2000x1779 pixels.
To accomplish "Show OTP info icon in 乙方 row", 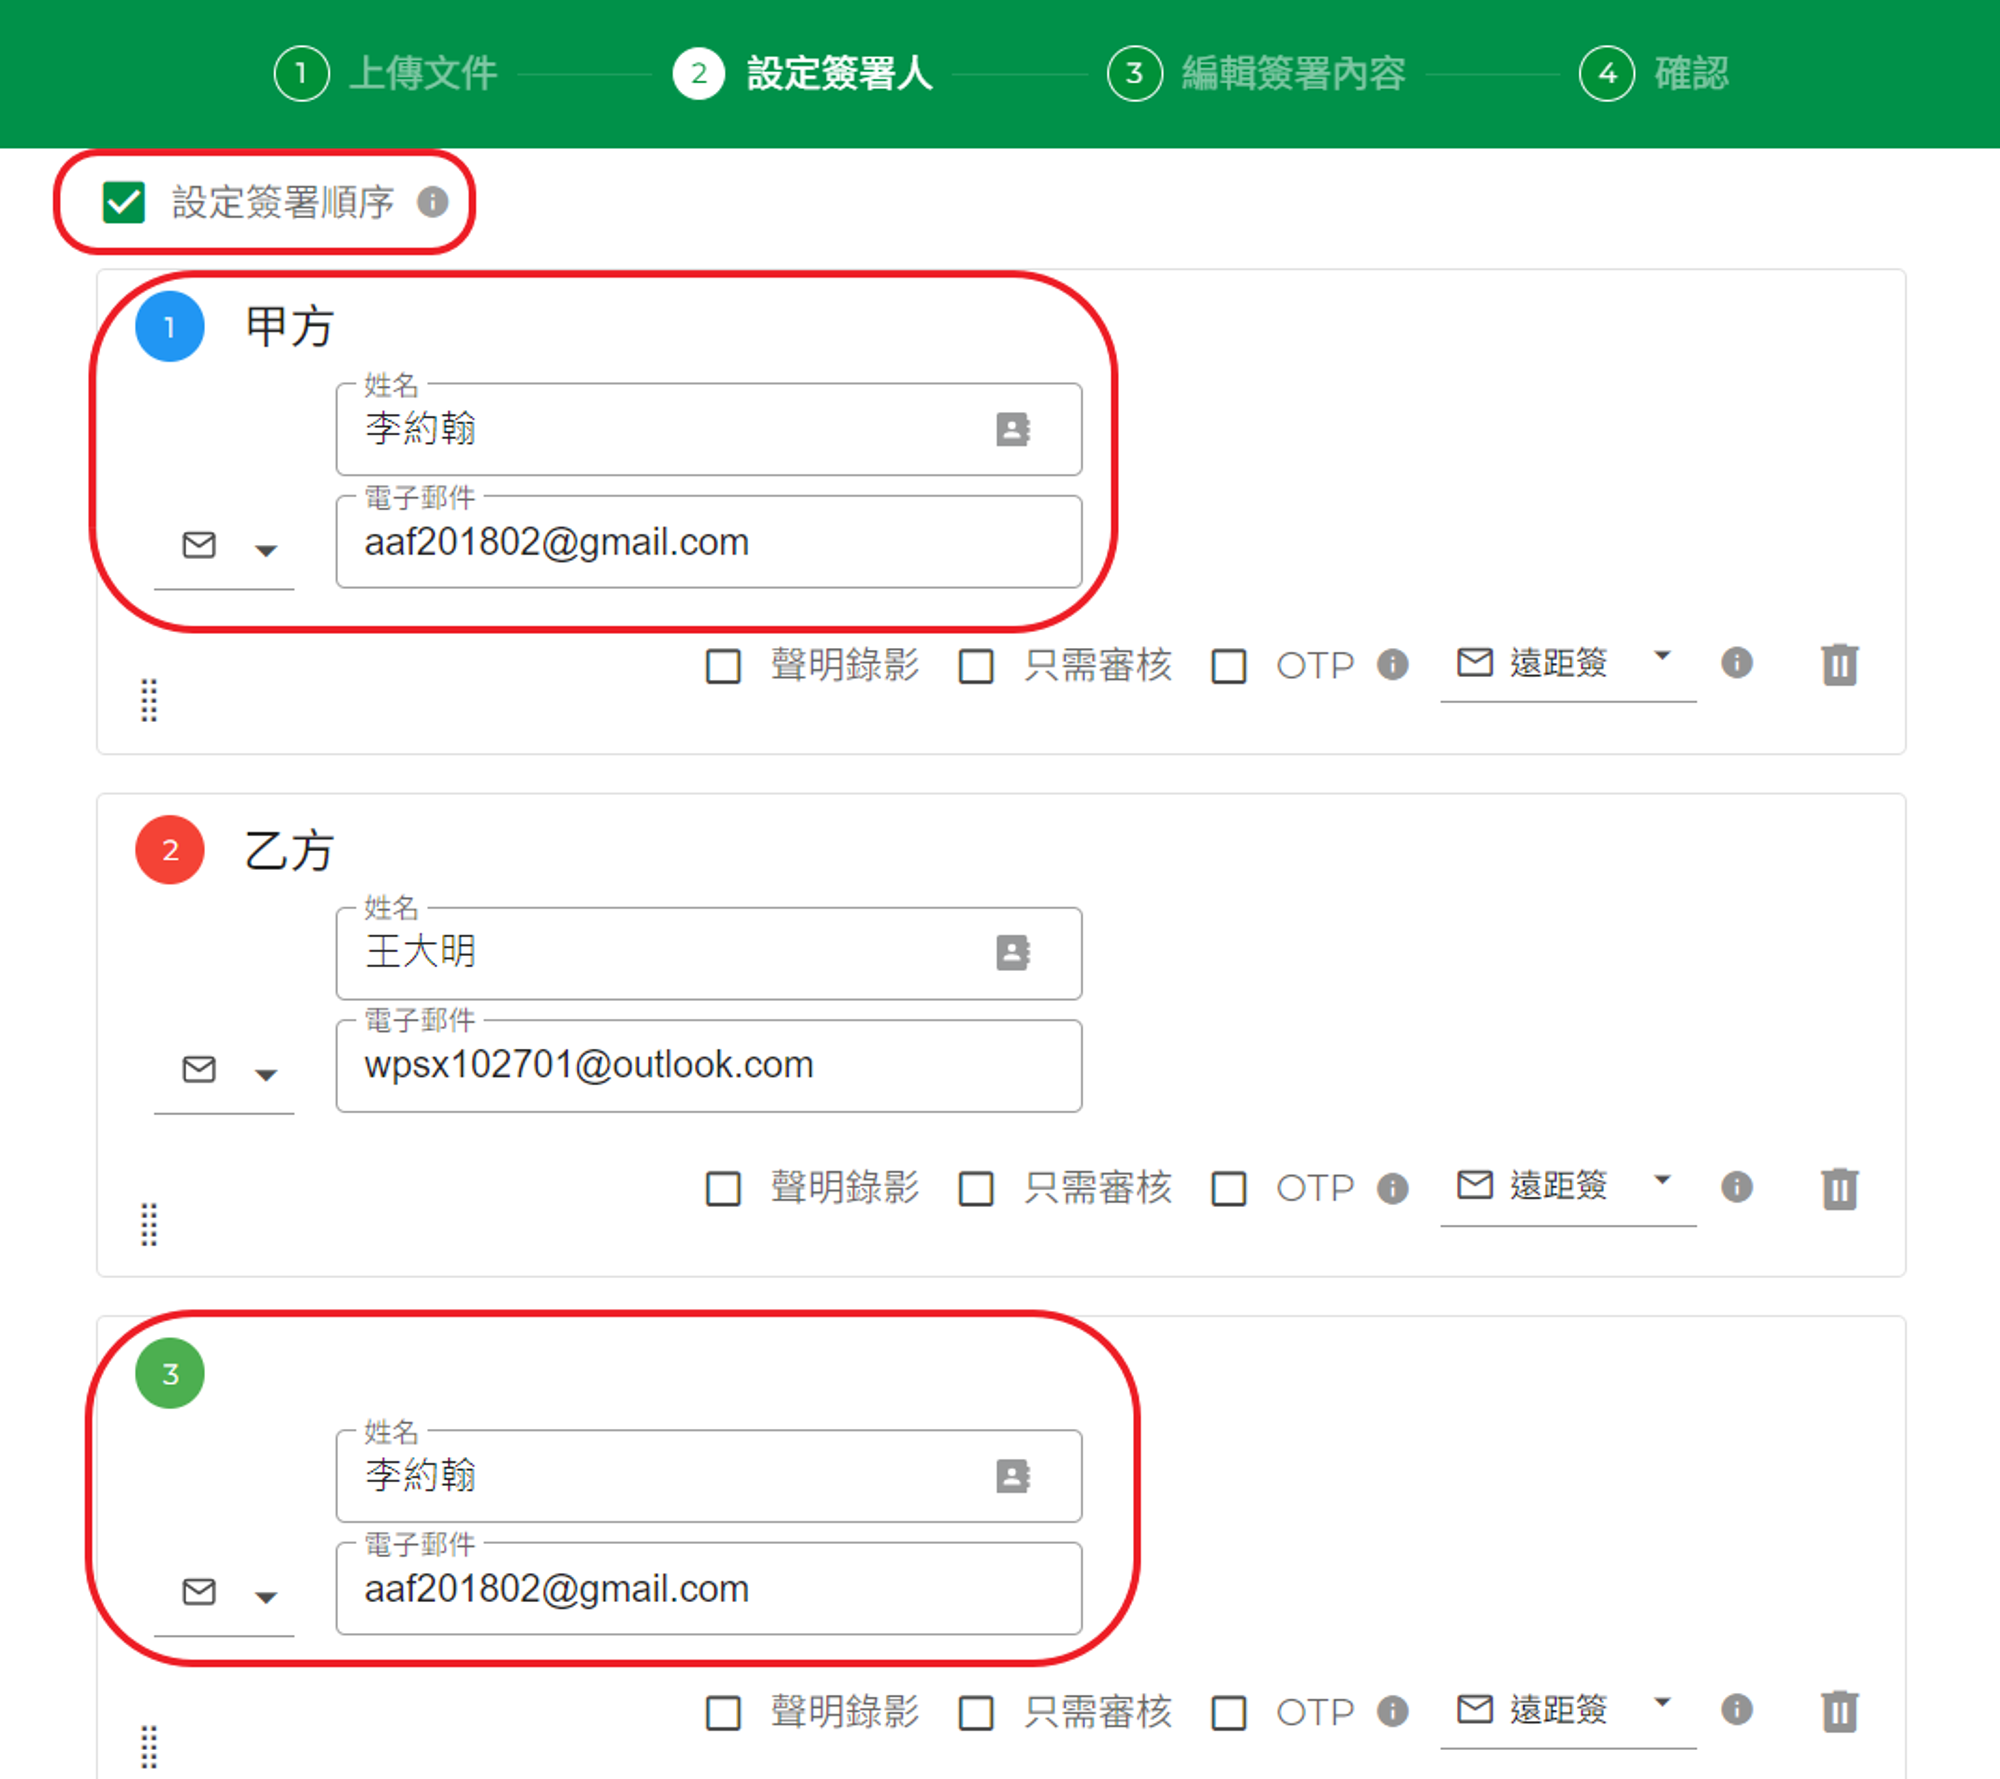I will click(1392, 1188).
